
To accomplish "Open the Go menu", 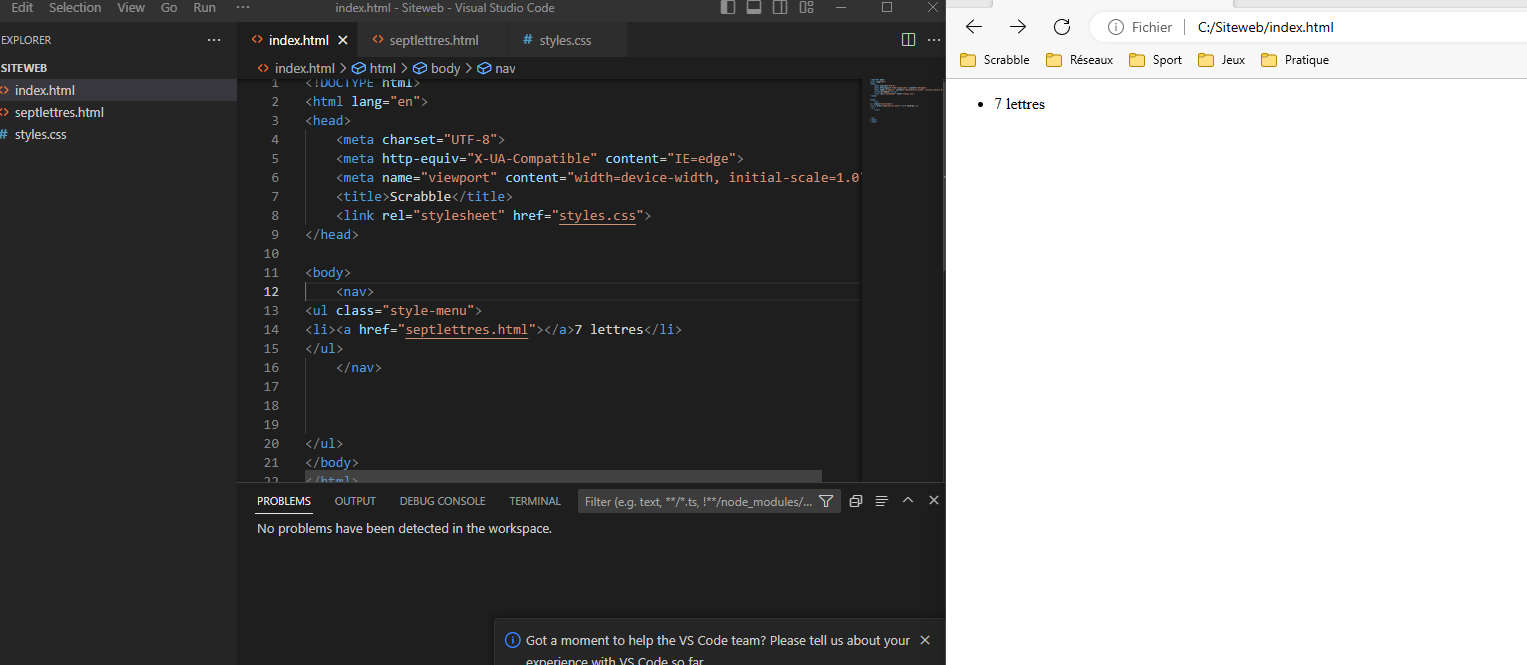I will [169, 7].
